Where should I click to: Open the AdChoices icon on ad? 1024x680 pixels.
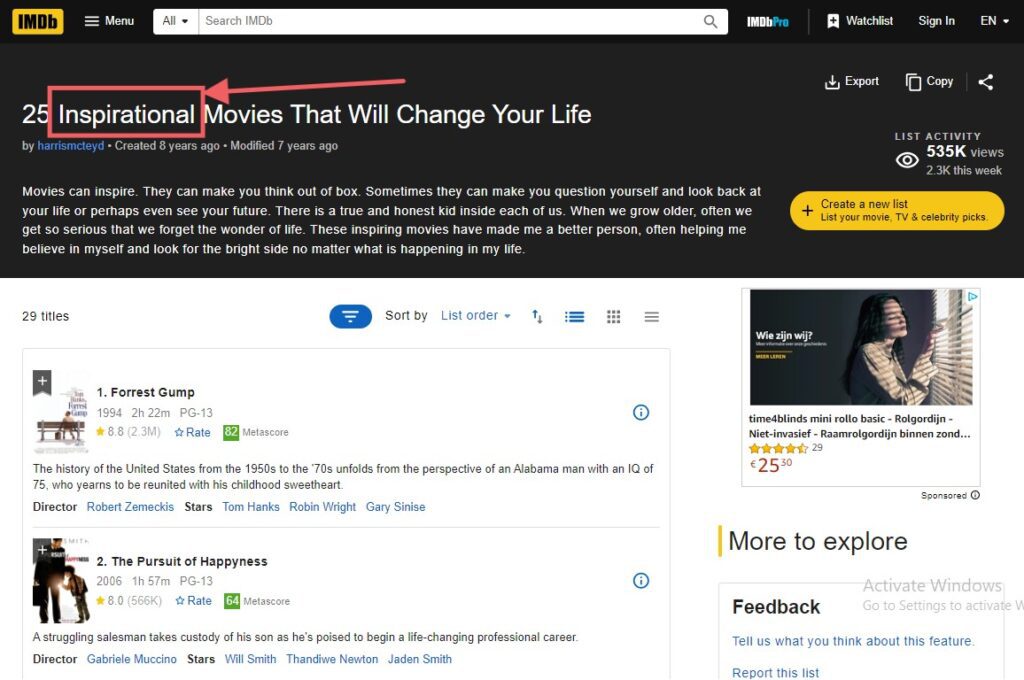click(x=972, y=297)
